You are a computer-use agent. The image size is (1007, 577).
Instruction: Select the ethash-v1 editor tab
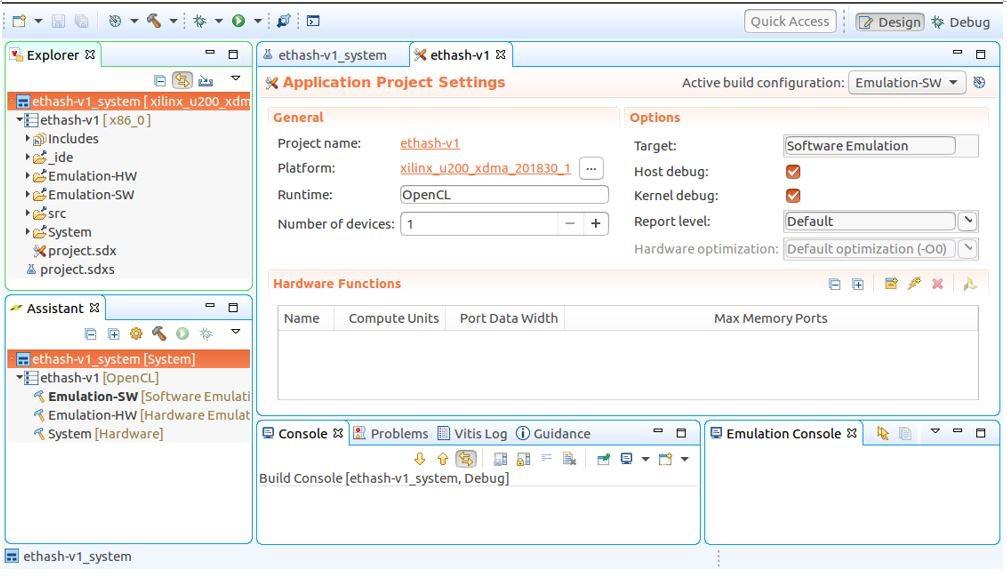point(460,55)
